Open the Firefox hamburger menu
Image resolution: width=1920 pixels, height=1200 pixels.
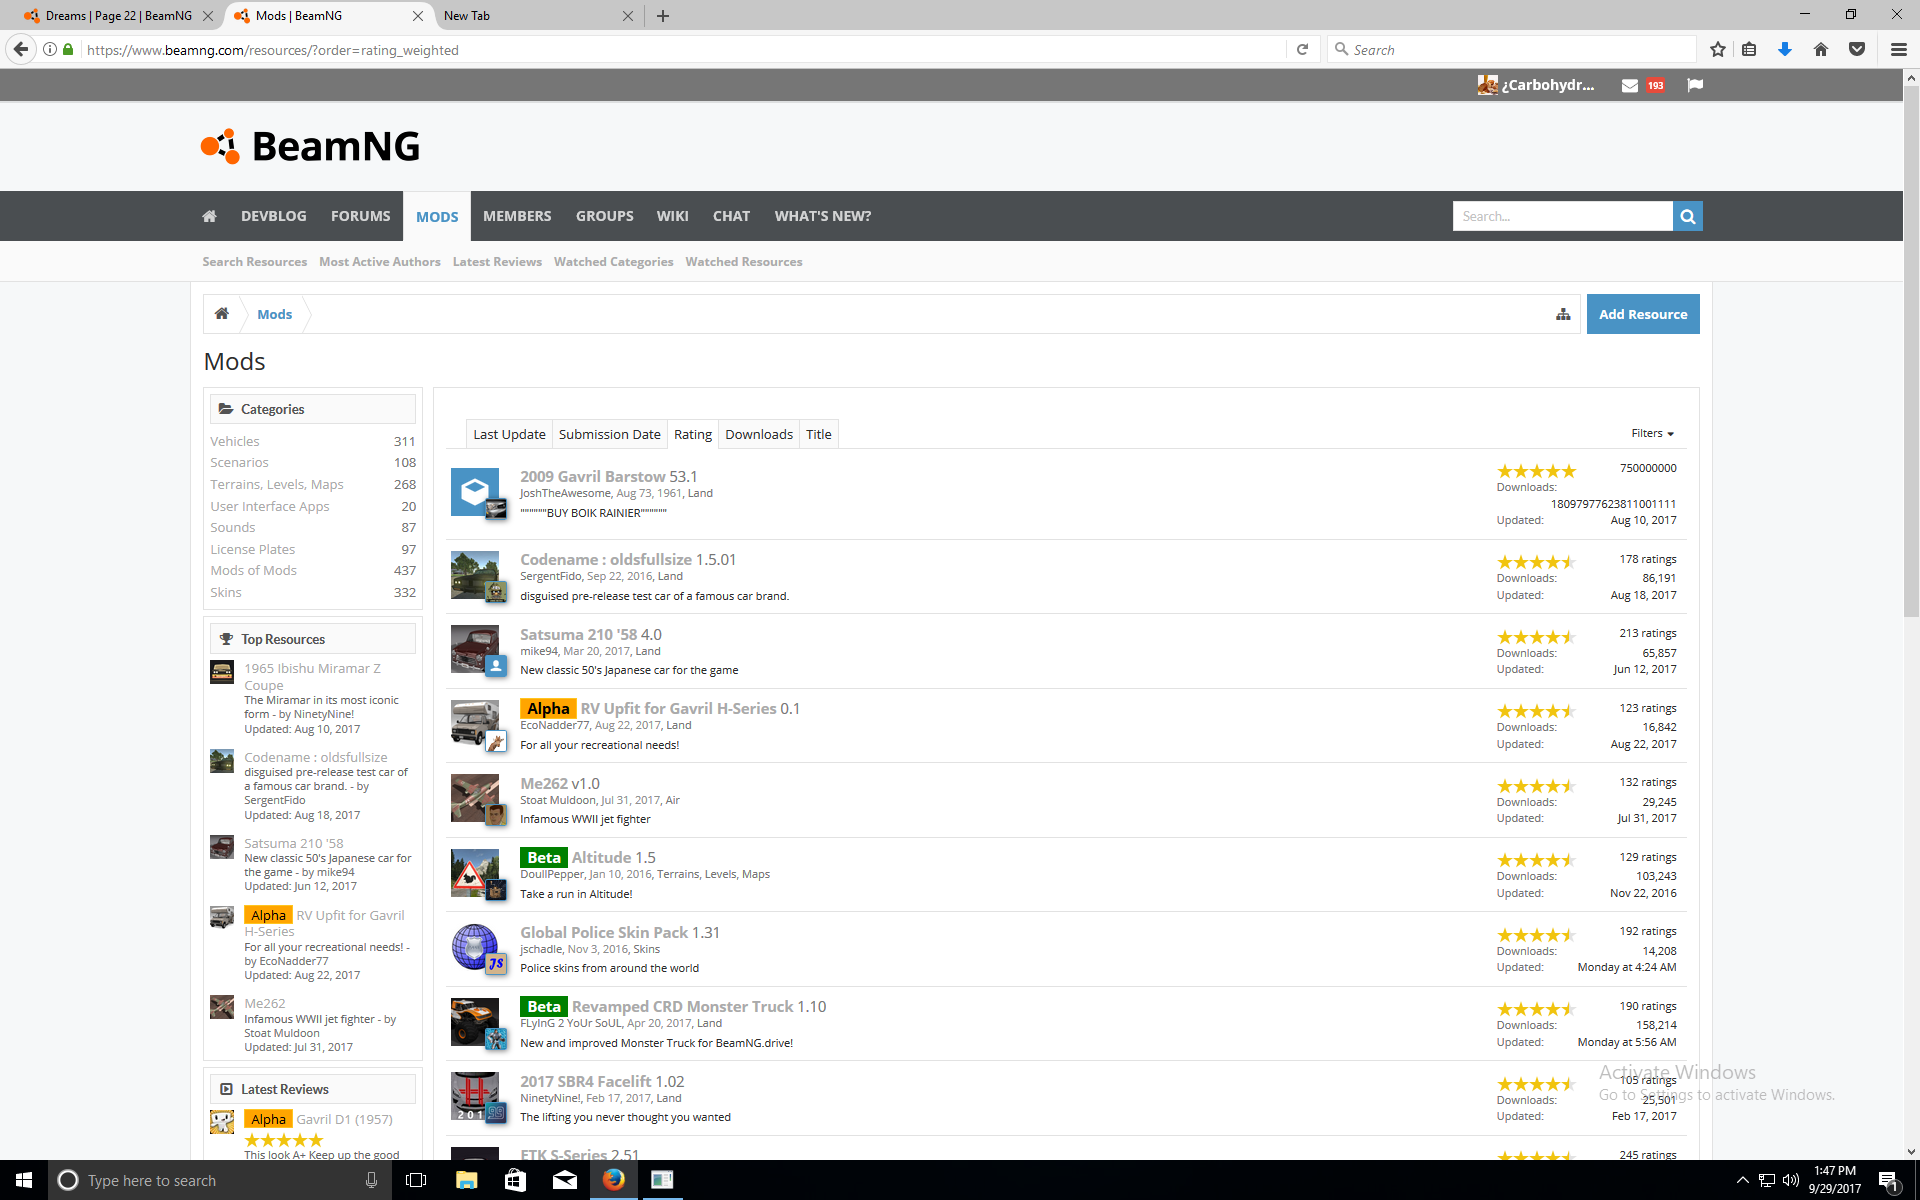[x=1898, y=49]
